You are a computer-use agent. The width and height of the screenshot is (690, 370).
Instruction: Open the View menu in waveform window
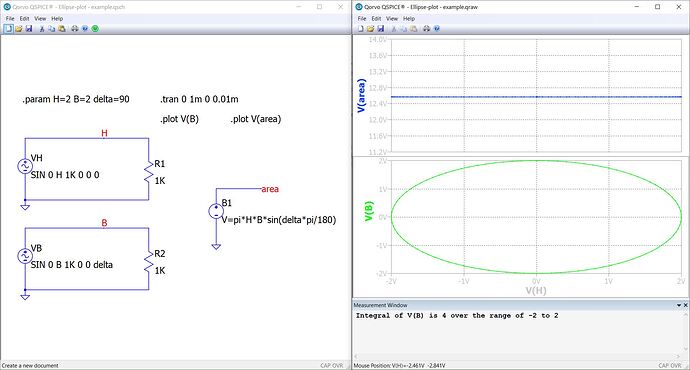tap(392, 18)
